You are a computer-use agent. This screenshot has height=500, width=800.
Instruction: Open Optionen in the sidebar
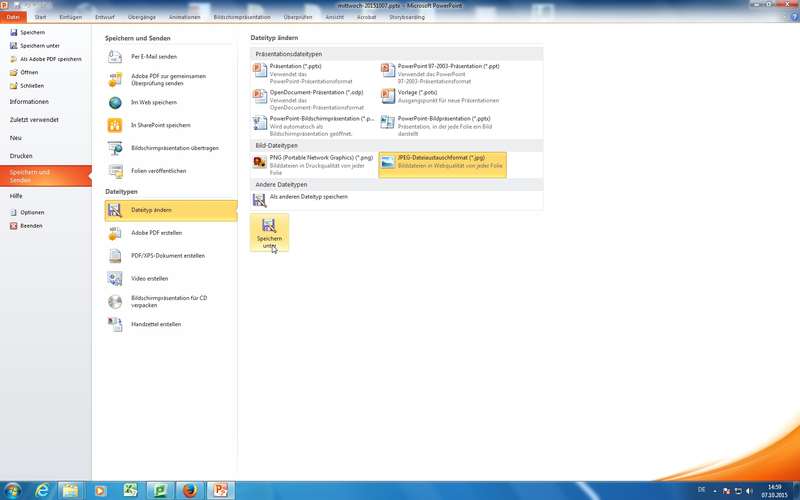coord(27,212)
